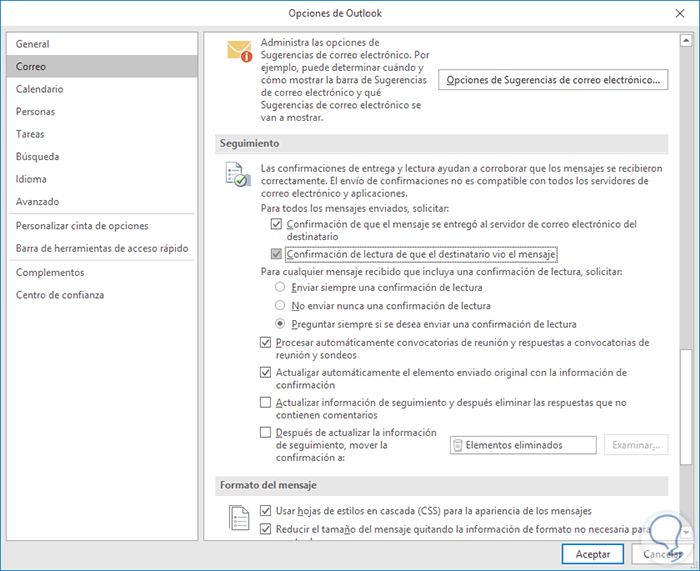Click the scrollbar up arrow
700x571 pixels.
(686, 41)
